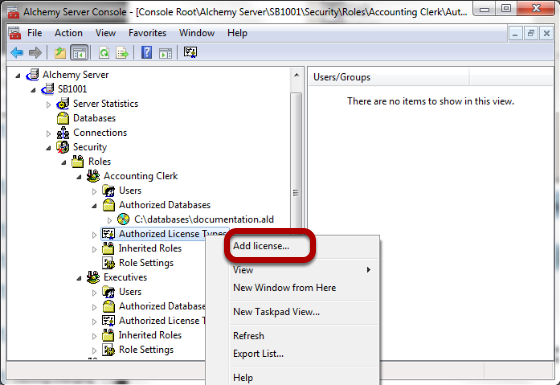Click the Refresh toolbar icon
This screenshot has height=385, width=560.
pyautogui.click(x=104, y=53)
